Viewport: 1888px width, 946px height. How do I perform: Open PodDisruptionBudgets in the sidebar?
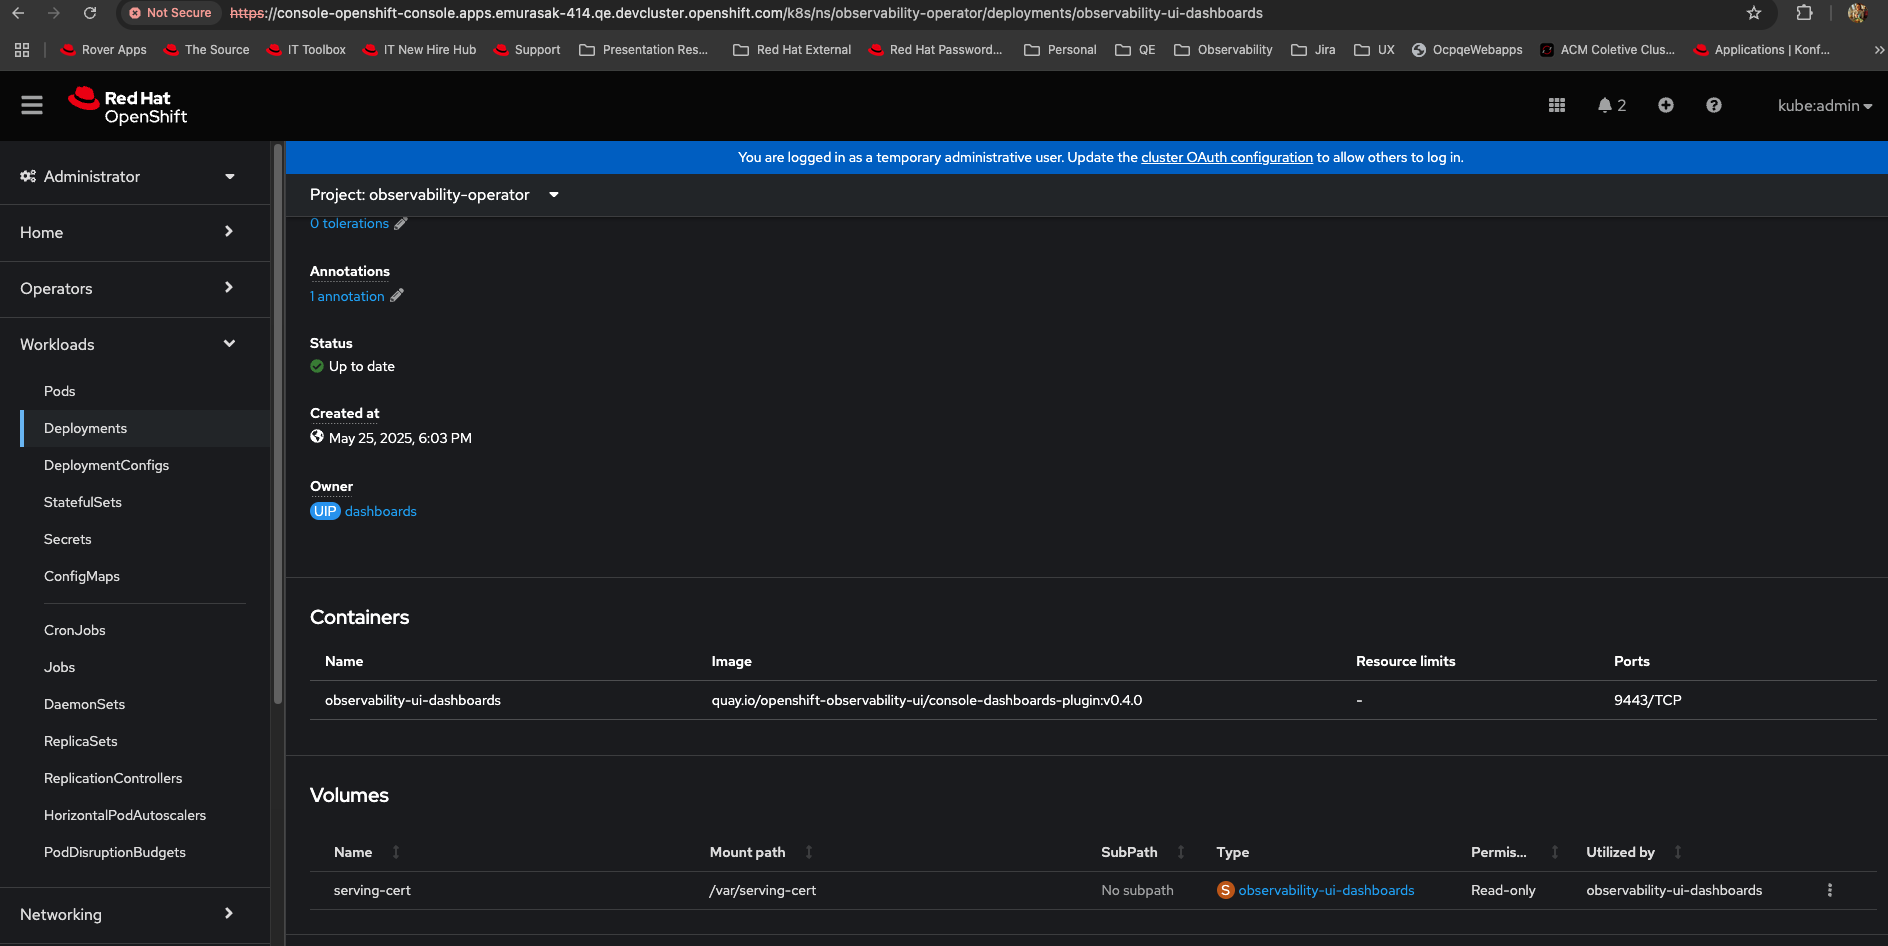pos(115,852)
